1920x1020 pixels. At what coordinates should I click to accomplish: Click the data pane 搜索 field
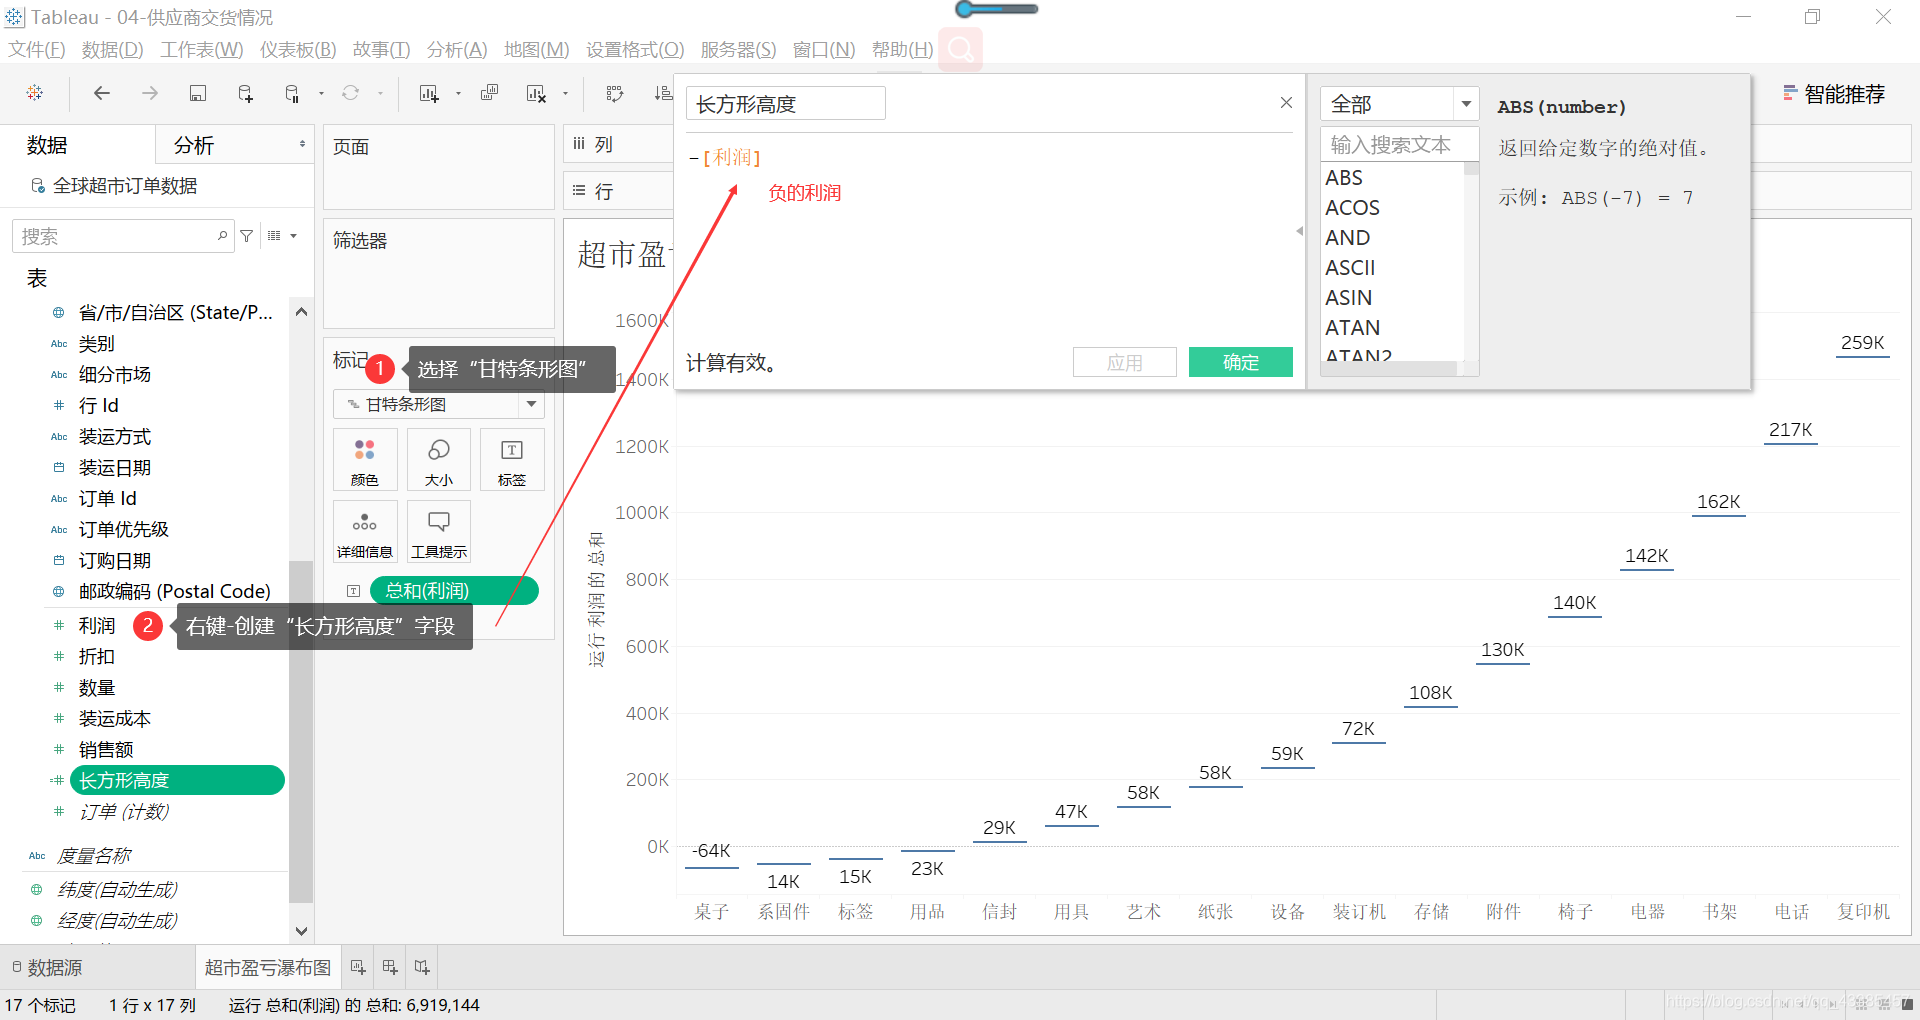123,236
